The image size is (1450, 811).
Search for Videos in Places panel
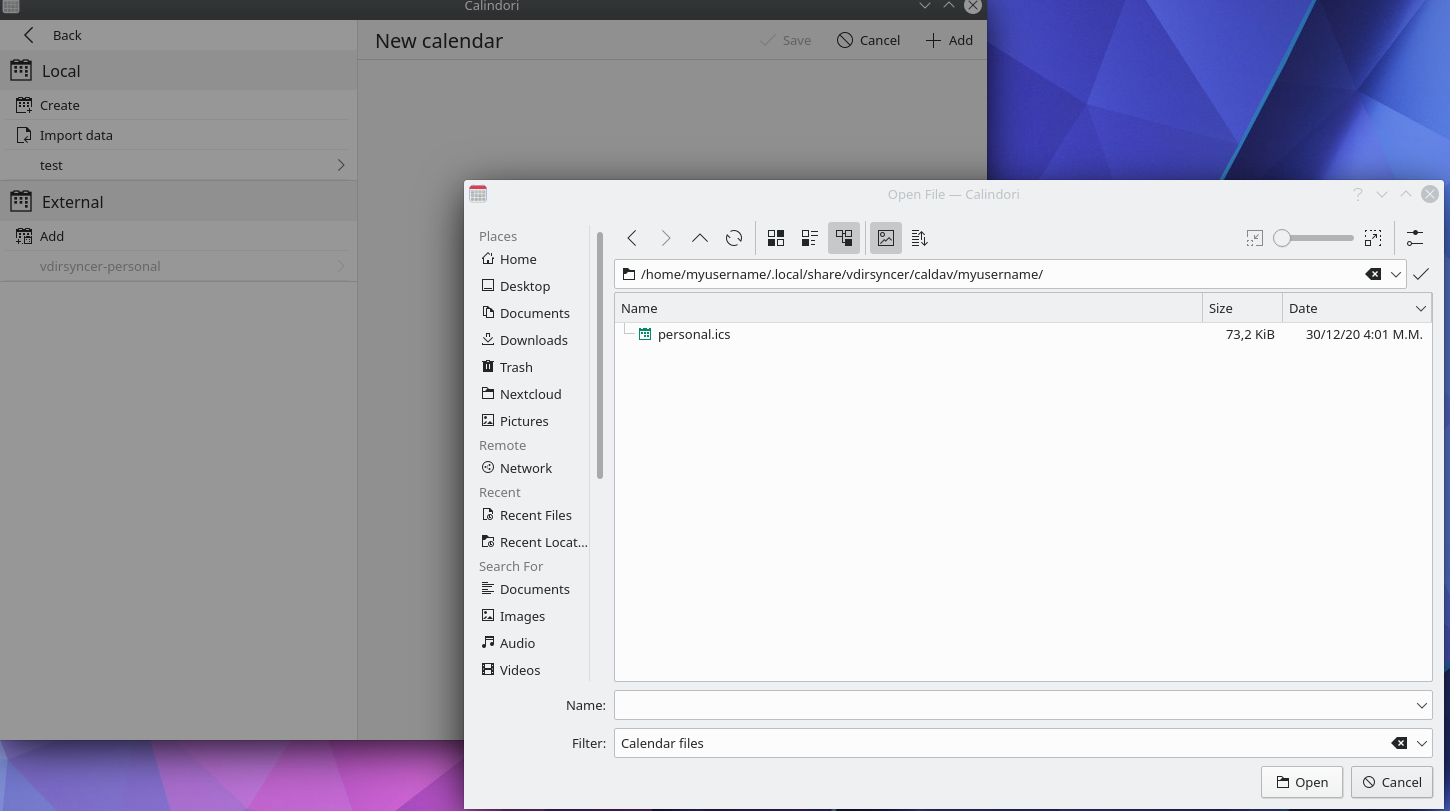510,670
